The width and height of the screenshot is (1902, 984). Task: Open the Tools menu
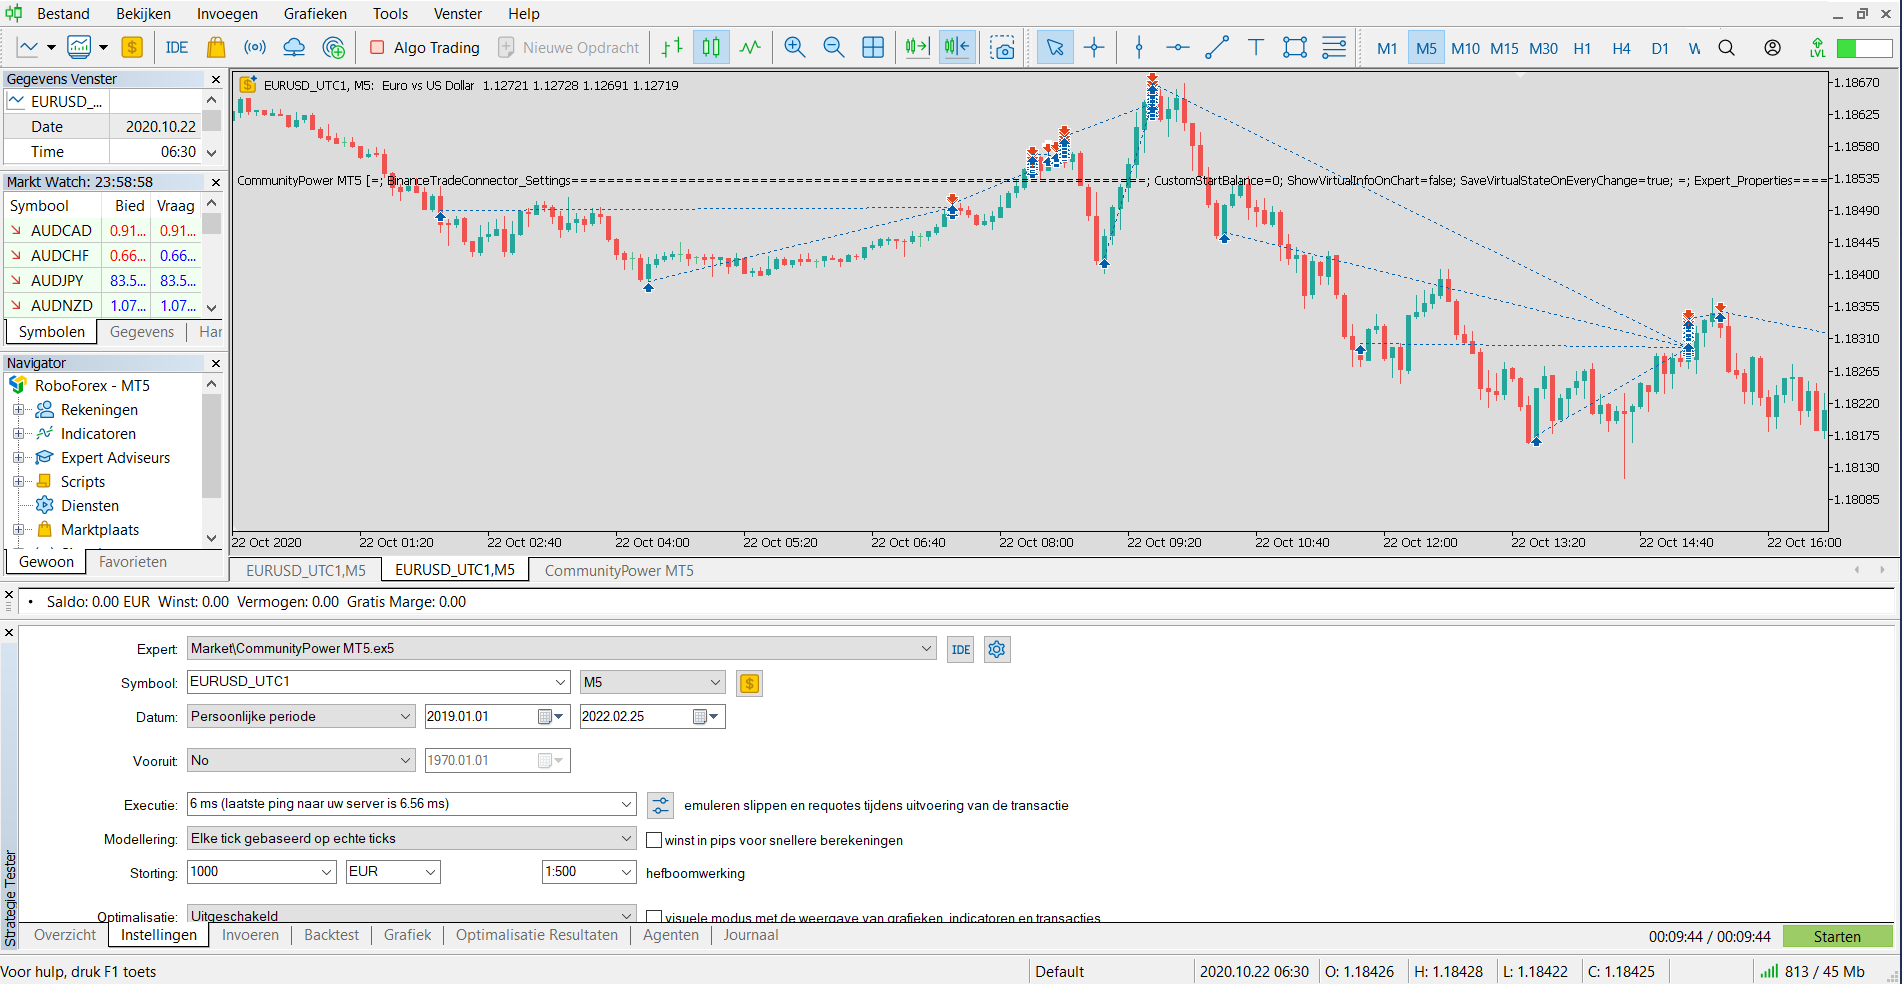pos(390,14)
